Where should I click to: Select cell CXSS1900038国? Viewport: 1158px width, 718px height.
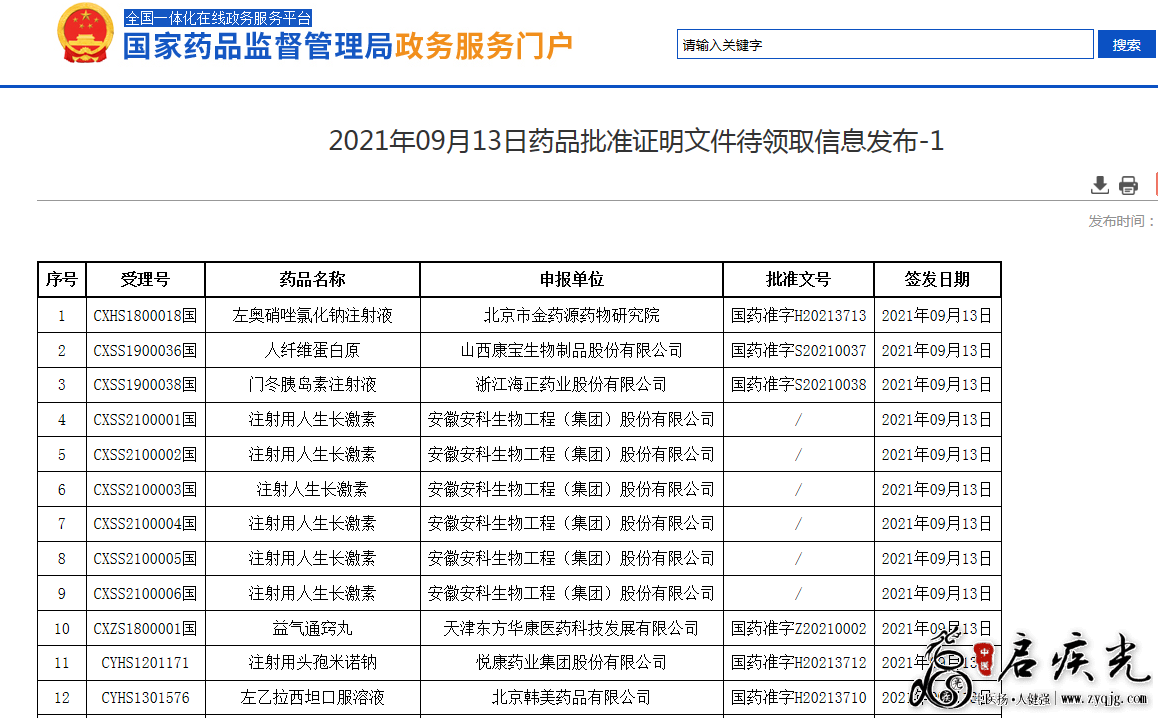pos(145,385)
